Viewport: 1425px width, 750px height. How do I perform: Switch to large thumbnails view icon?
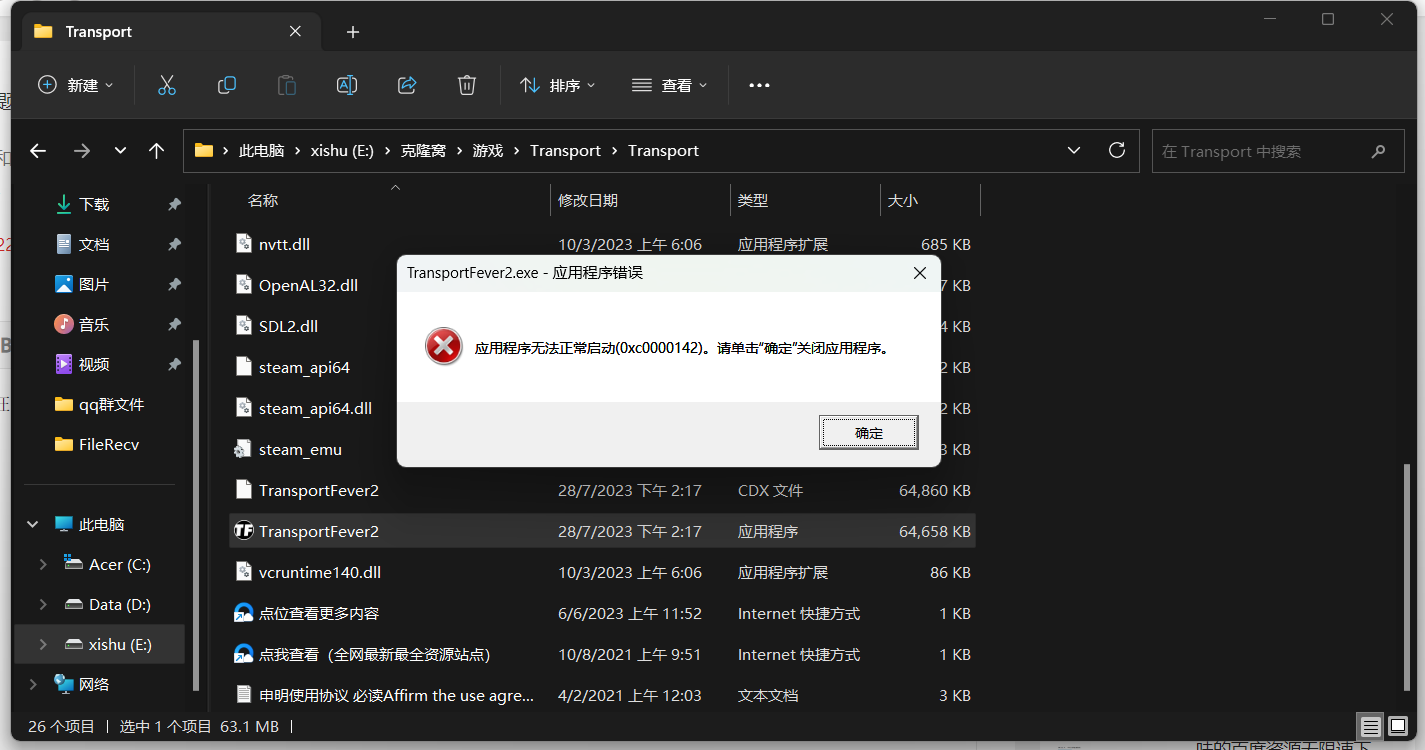1396,727
